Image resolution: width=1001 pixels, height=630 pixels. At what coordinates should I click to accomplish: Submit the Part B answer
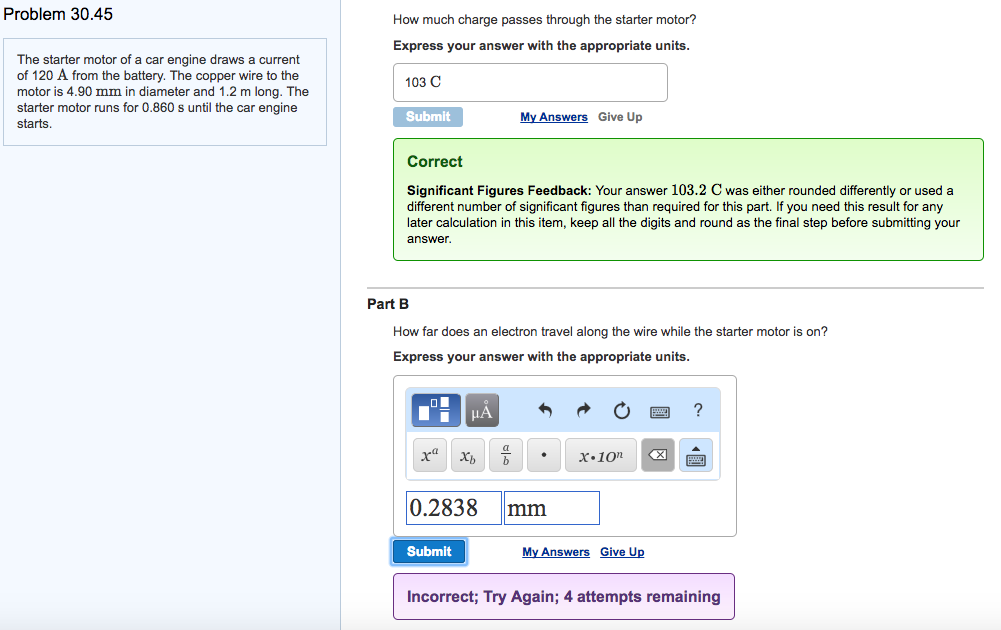tap(429, 551)
